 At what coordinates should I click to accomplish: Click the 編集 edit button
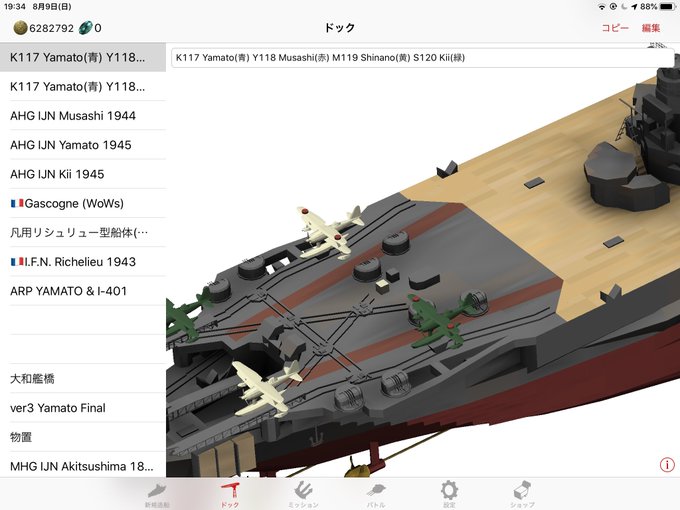click(x=651, y=28)
